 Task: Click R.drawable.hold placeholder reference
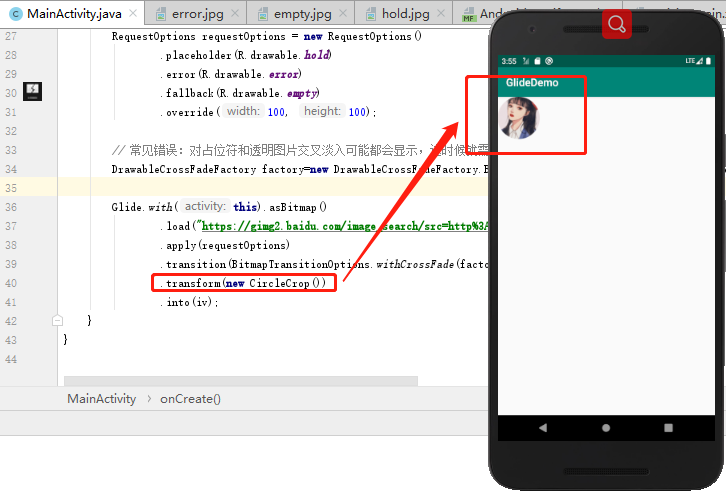284,55
